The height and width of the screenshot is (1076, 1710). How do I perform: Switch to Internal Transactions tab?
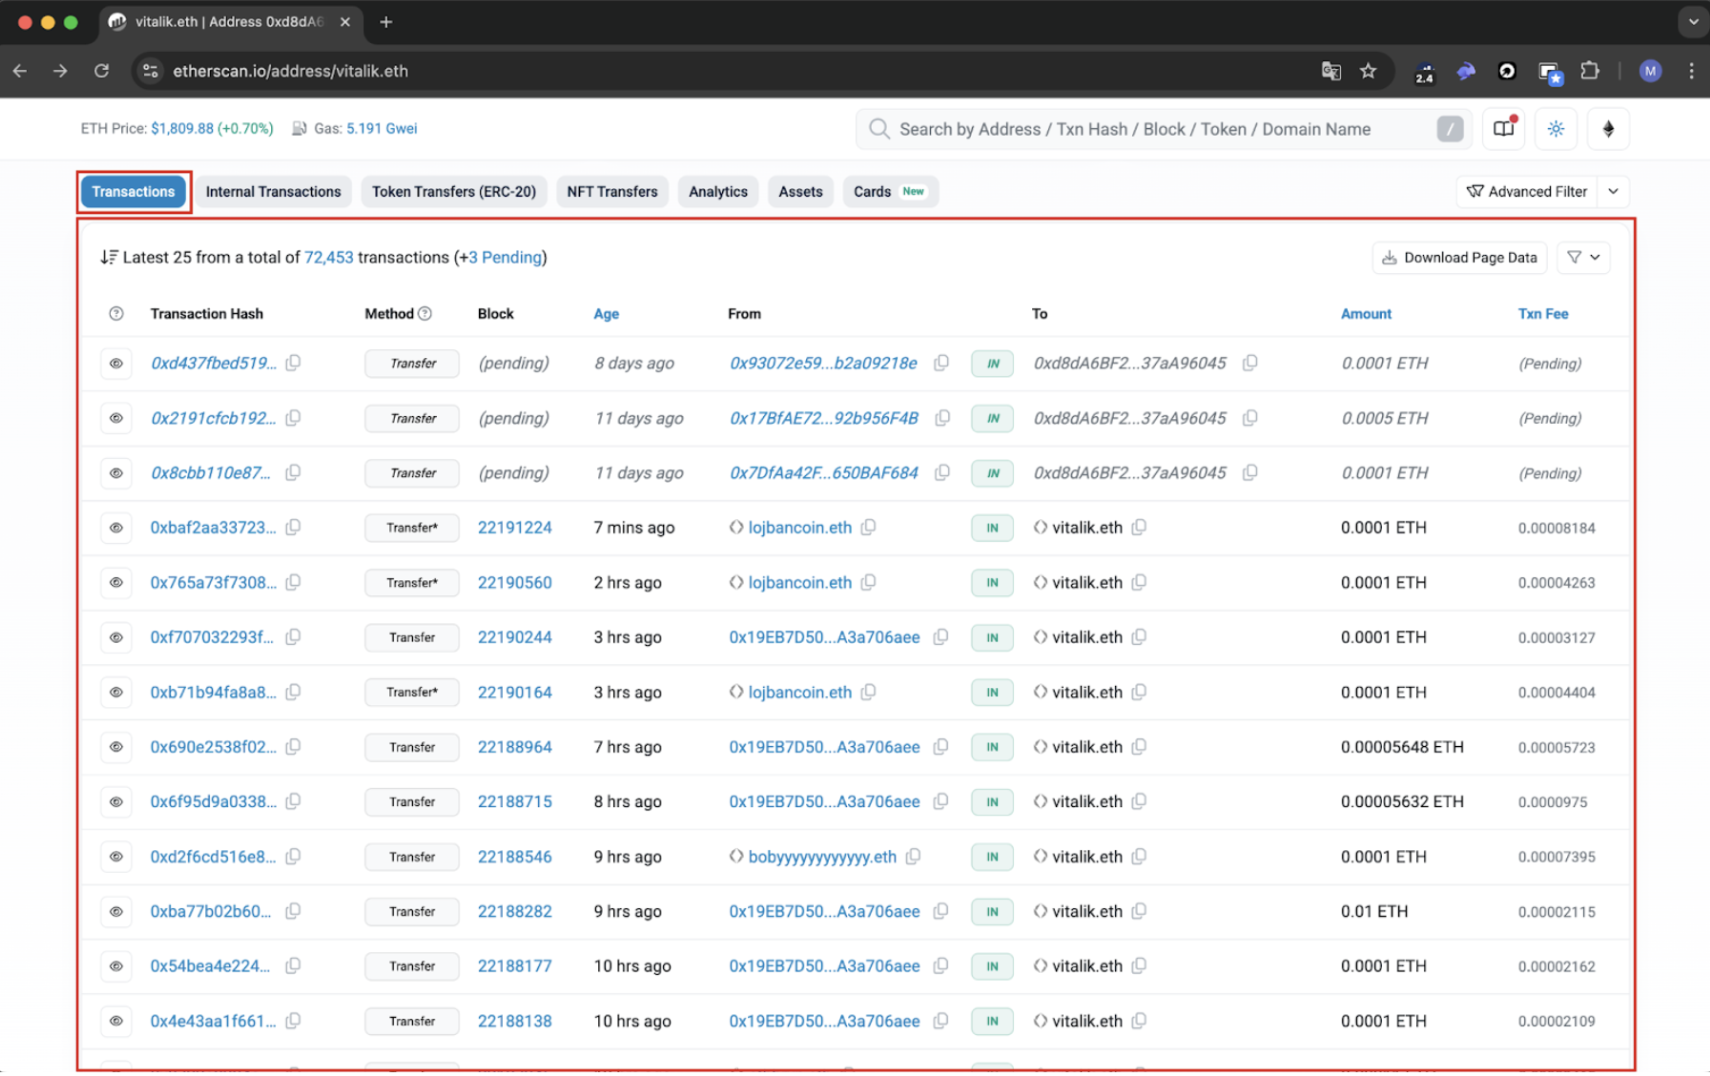point(273,191)
